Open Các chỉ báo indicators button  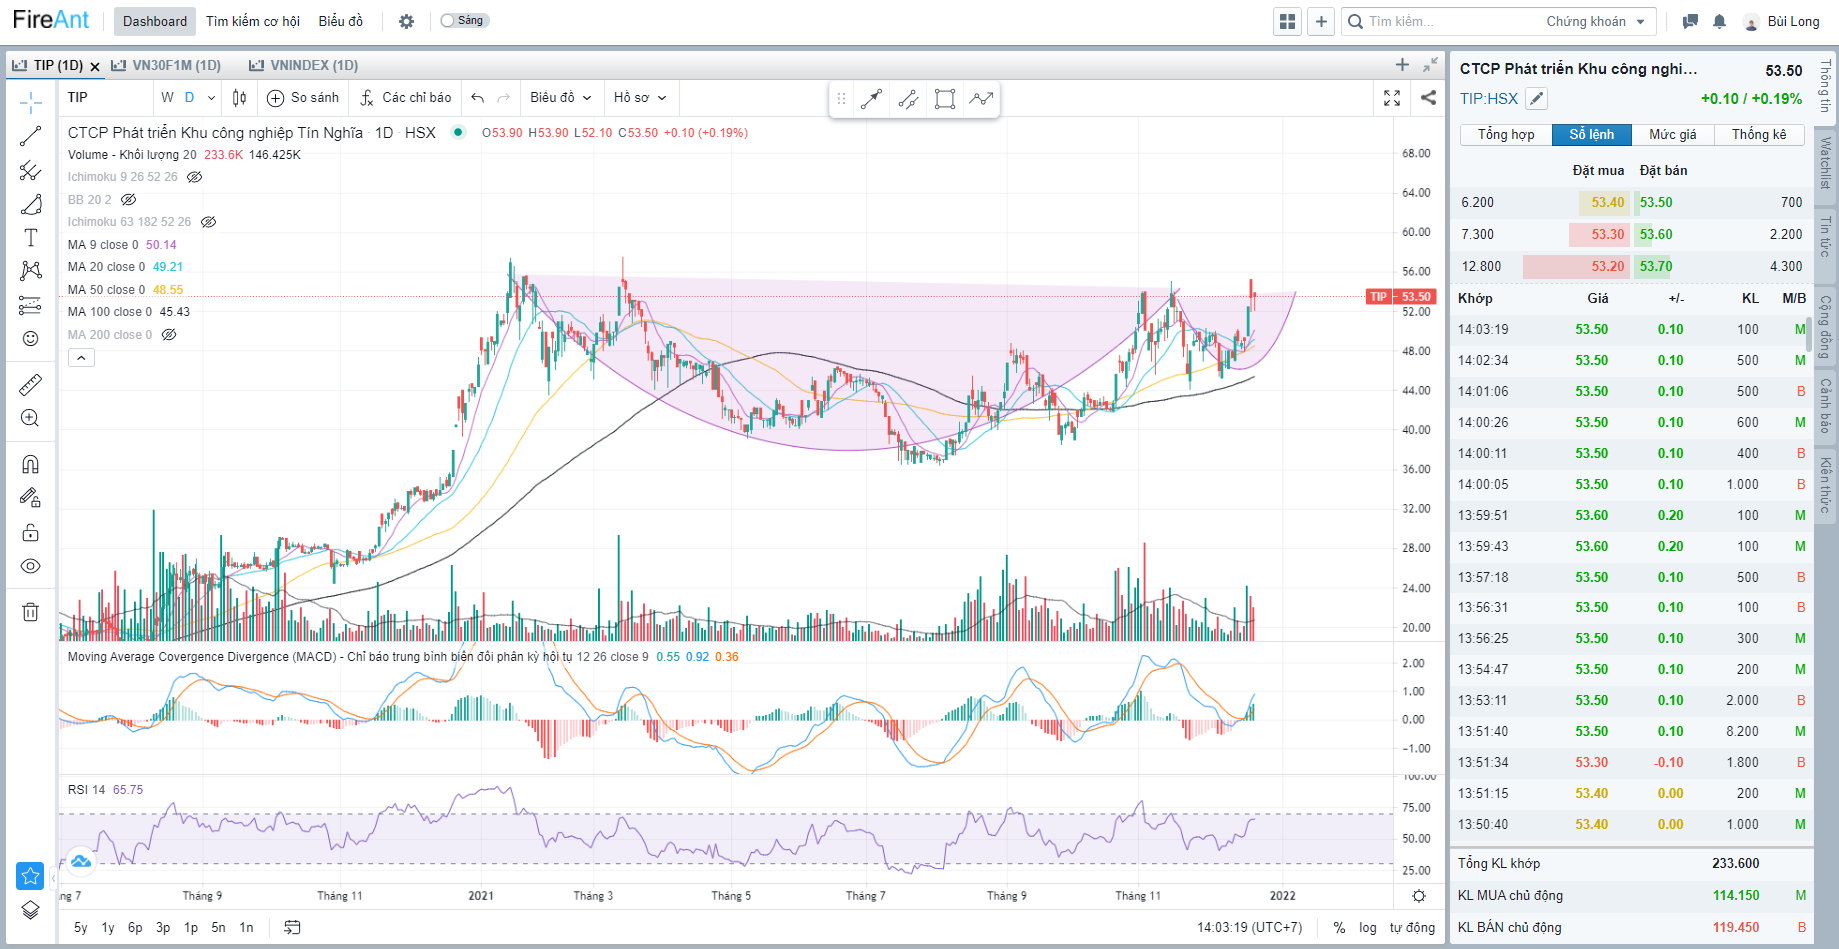[406, 97]
